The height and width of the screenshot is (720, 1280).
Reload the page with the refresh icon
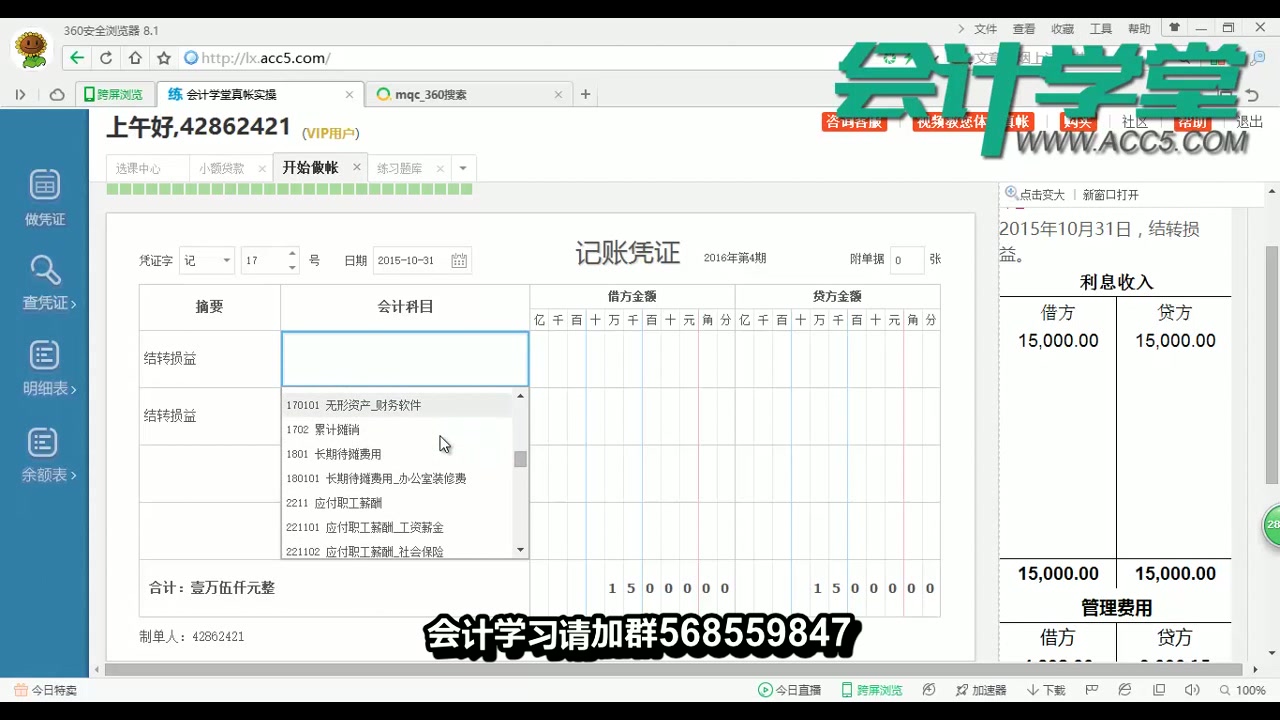106,58
